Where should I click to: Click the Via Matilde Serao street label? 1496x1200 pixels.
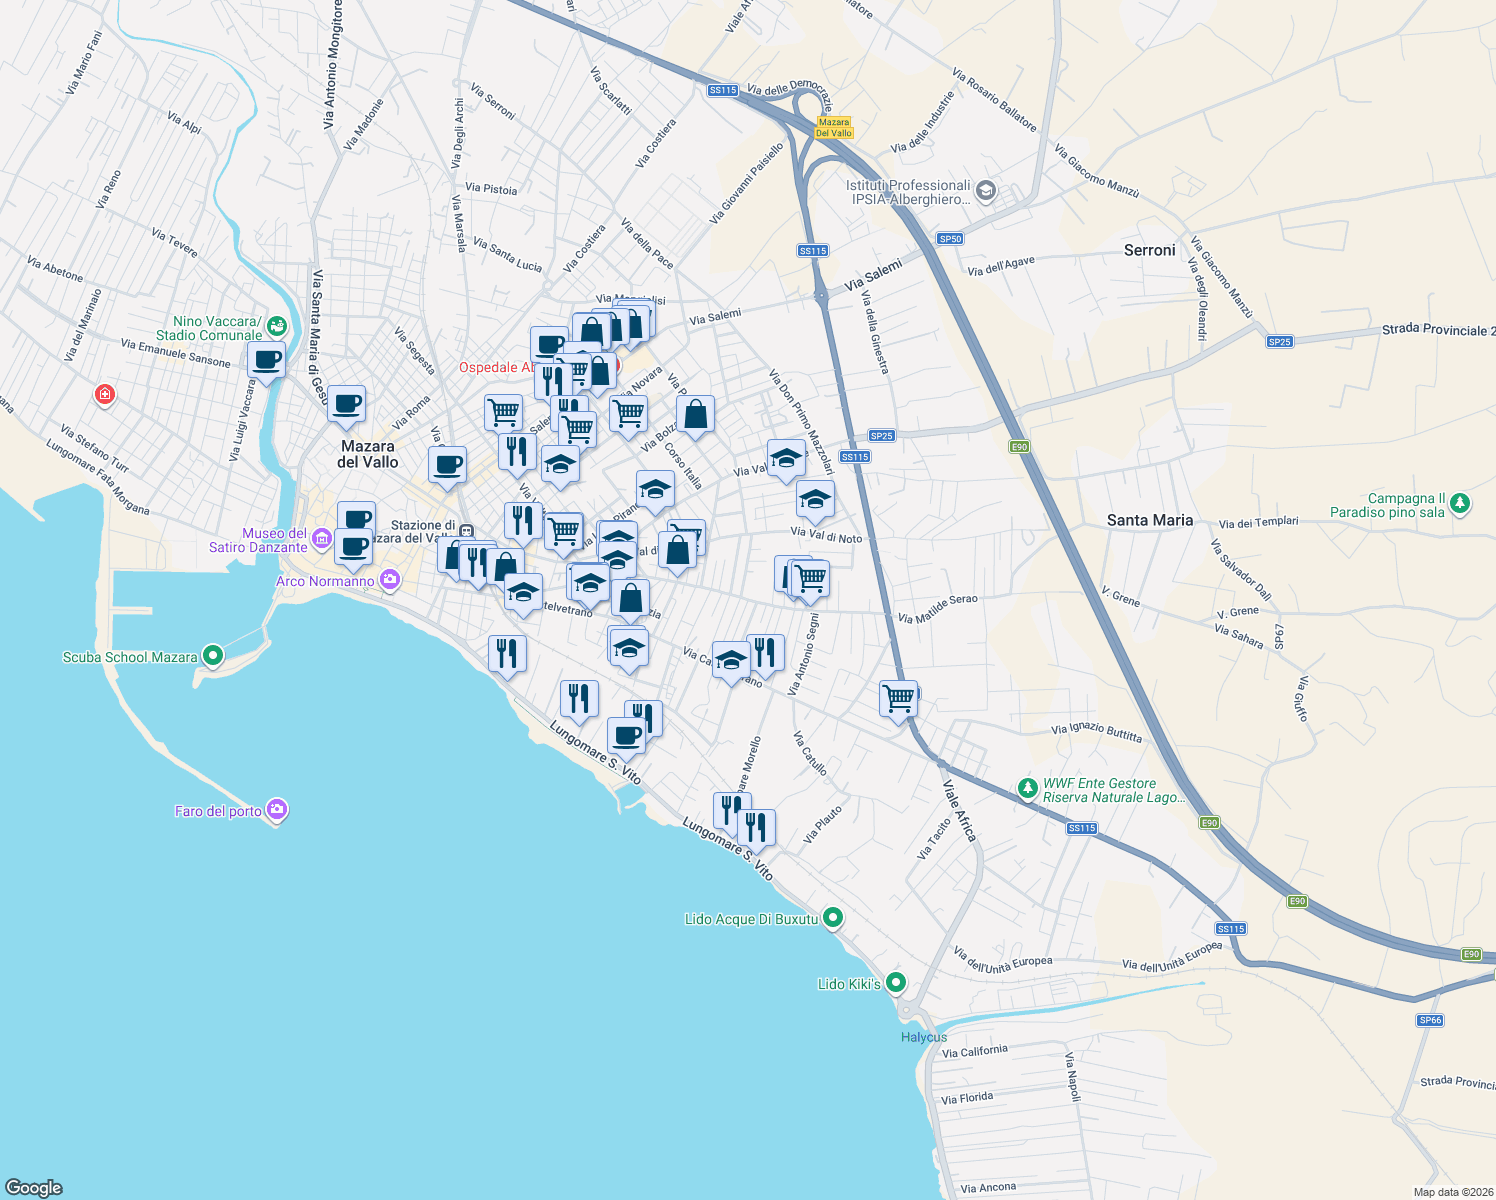pos(938,609)
